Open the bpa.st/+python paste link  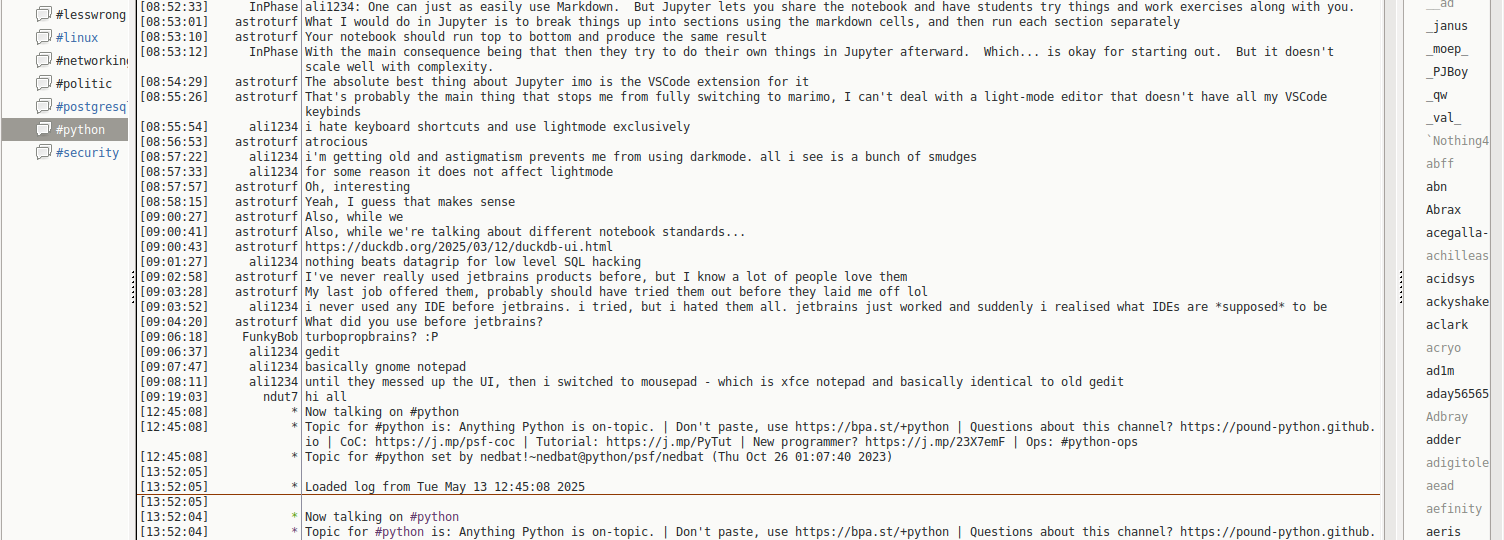tap(872, 427)
